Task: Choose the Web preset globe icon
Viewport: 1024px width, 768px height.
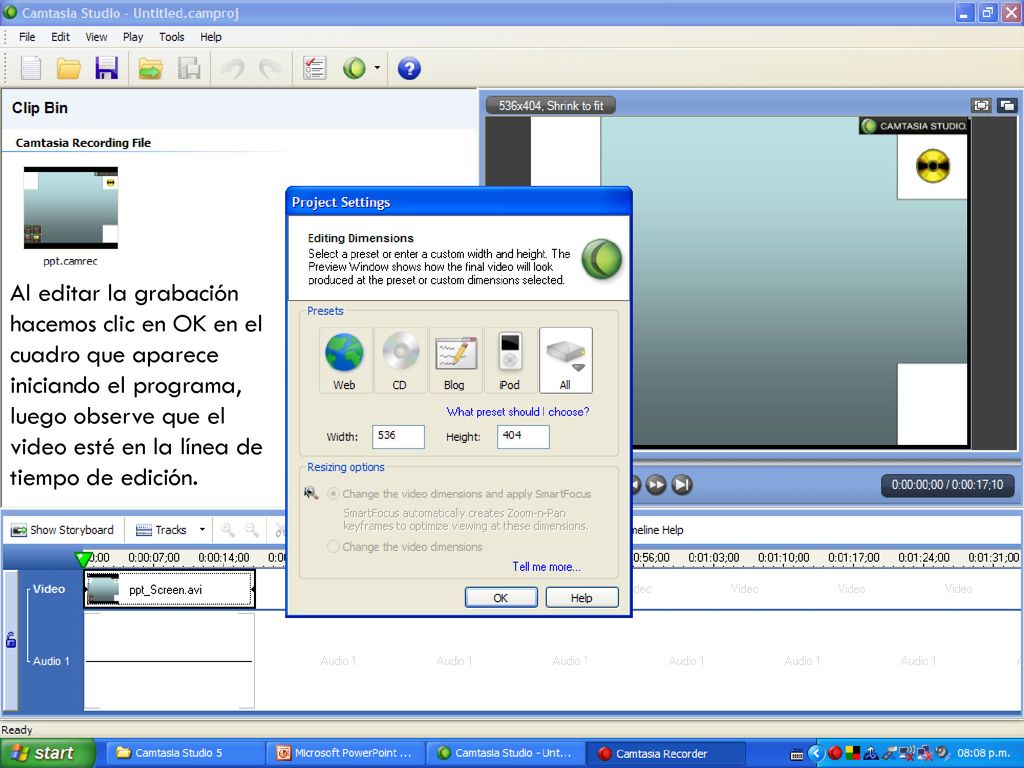Action: pos(344,360)
